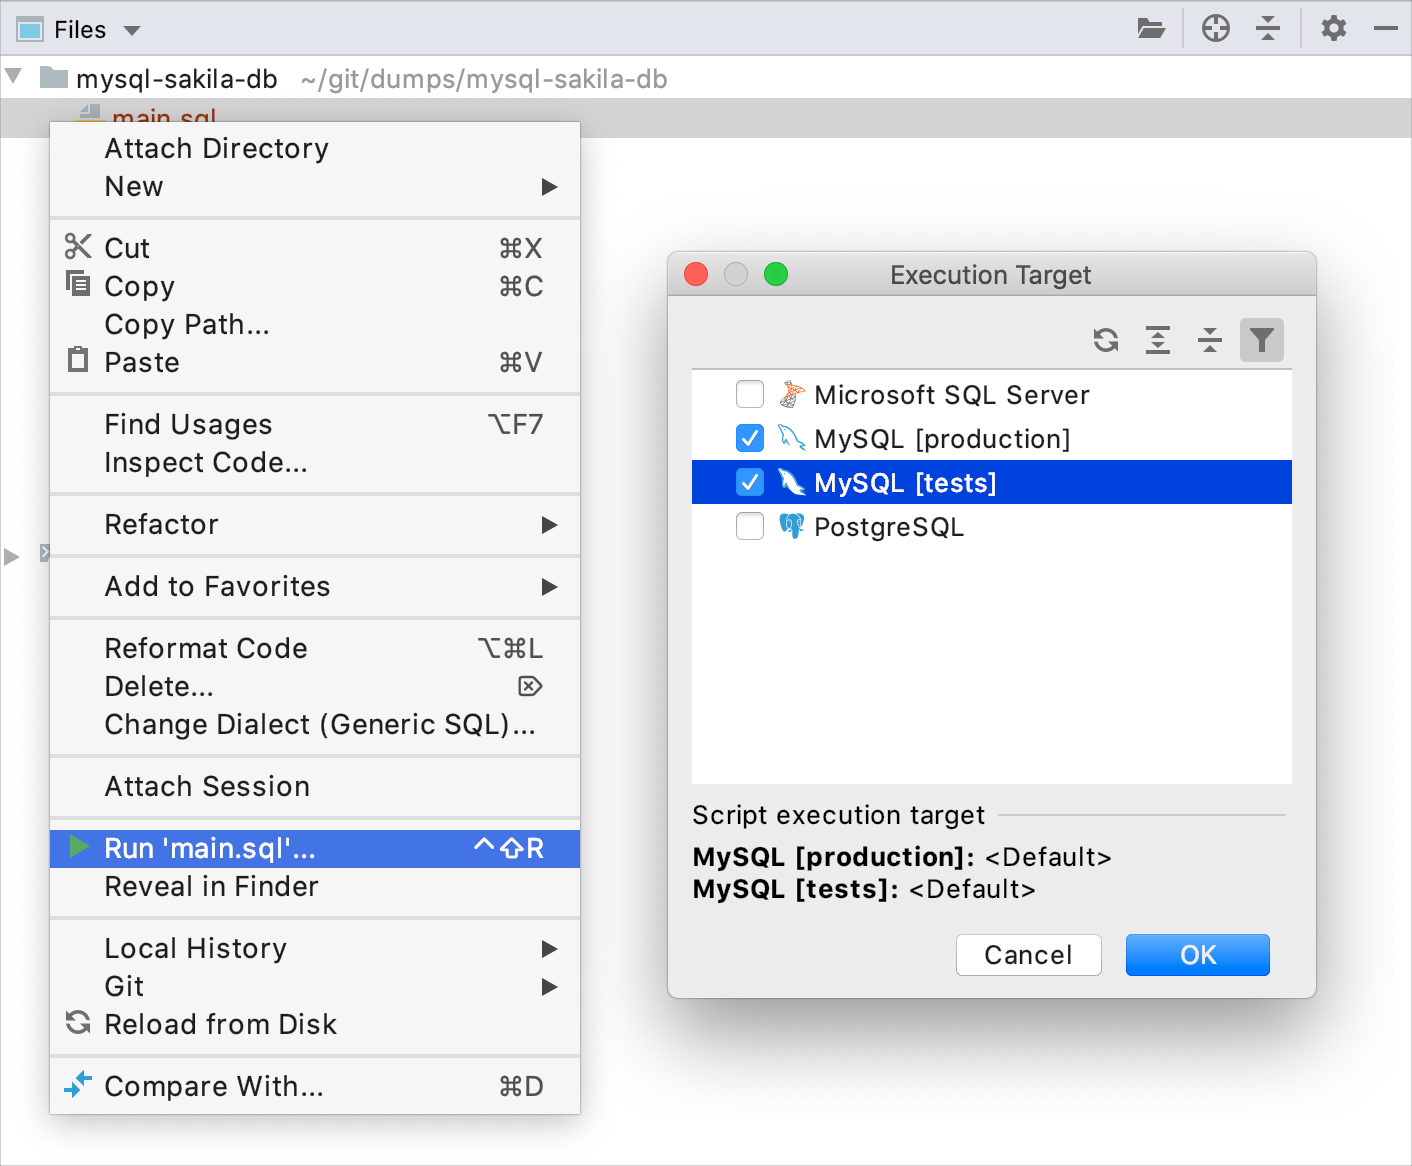Open the Files view dropdown arrow
This screenshot has width=1412, height=1166.
[x=132, y=31]
